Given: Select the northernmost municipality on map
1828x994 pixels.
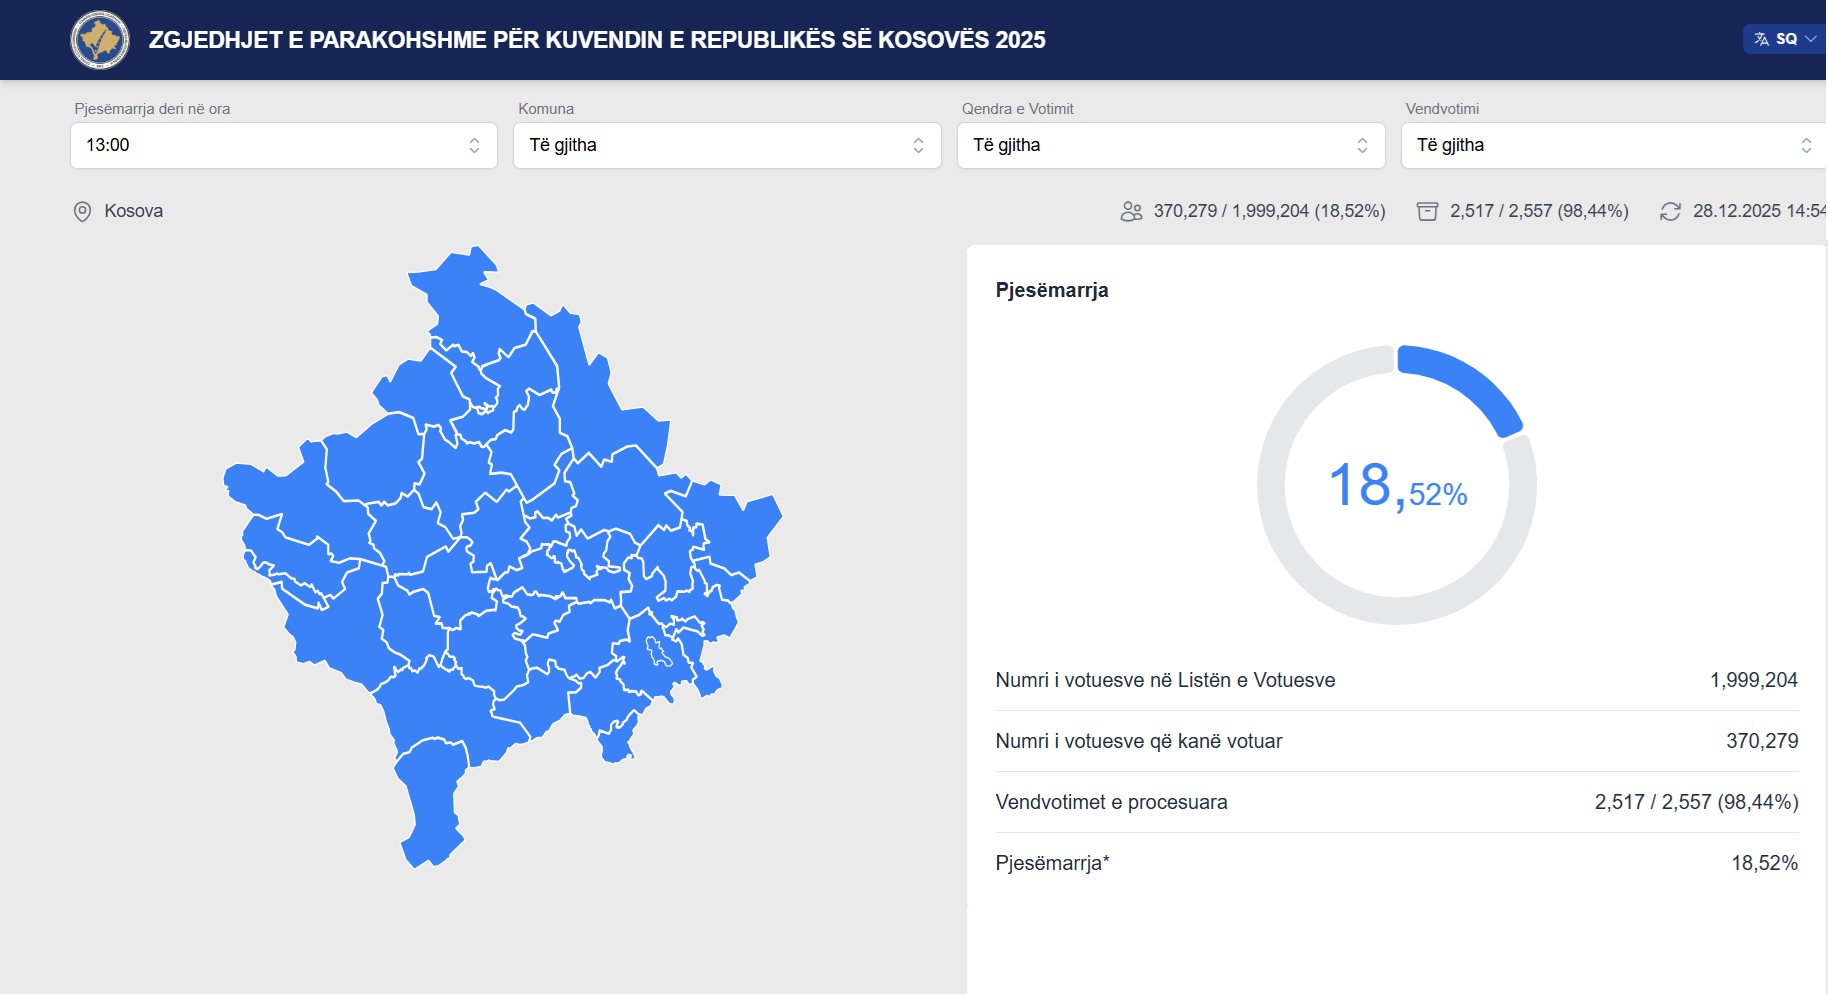Looking at the screenshot, I should [x=466, y=300].
